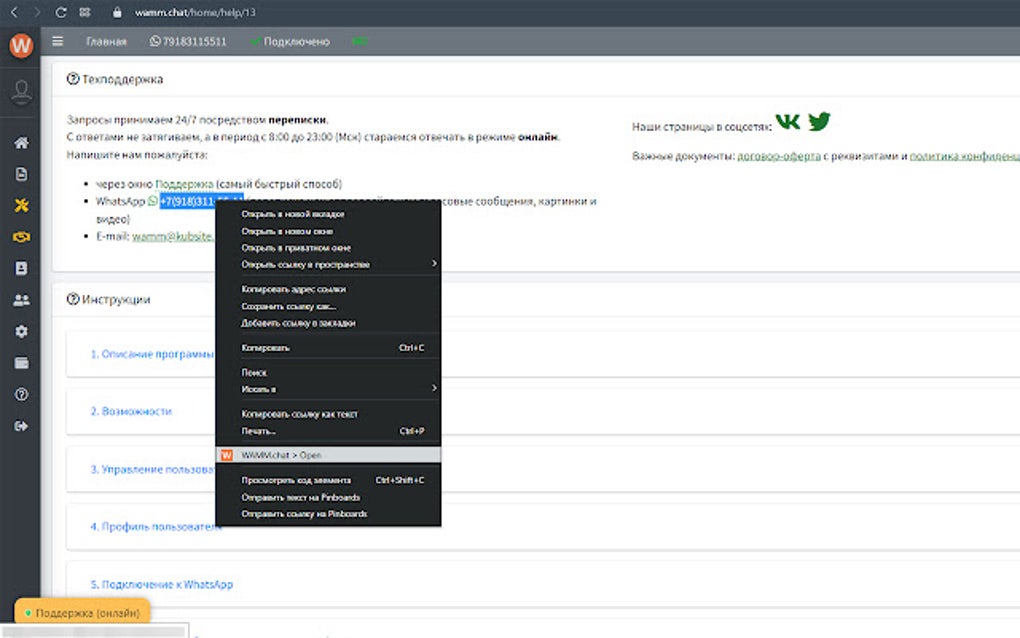Select the yellow tools icon in sidebar
1020x638 pixels.
21,205
